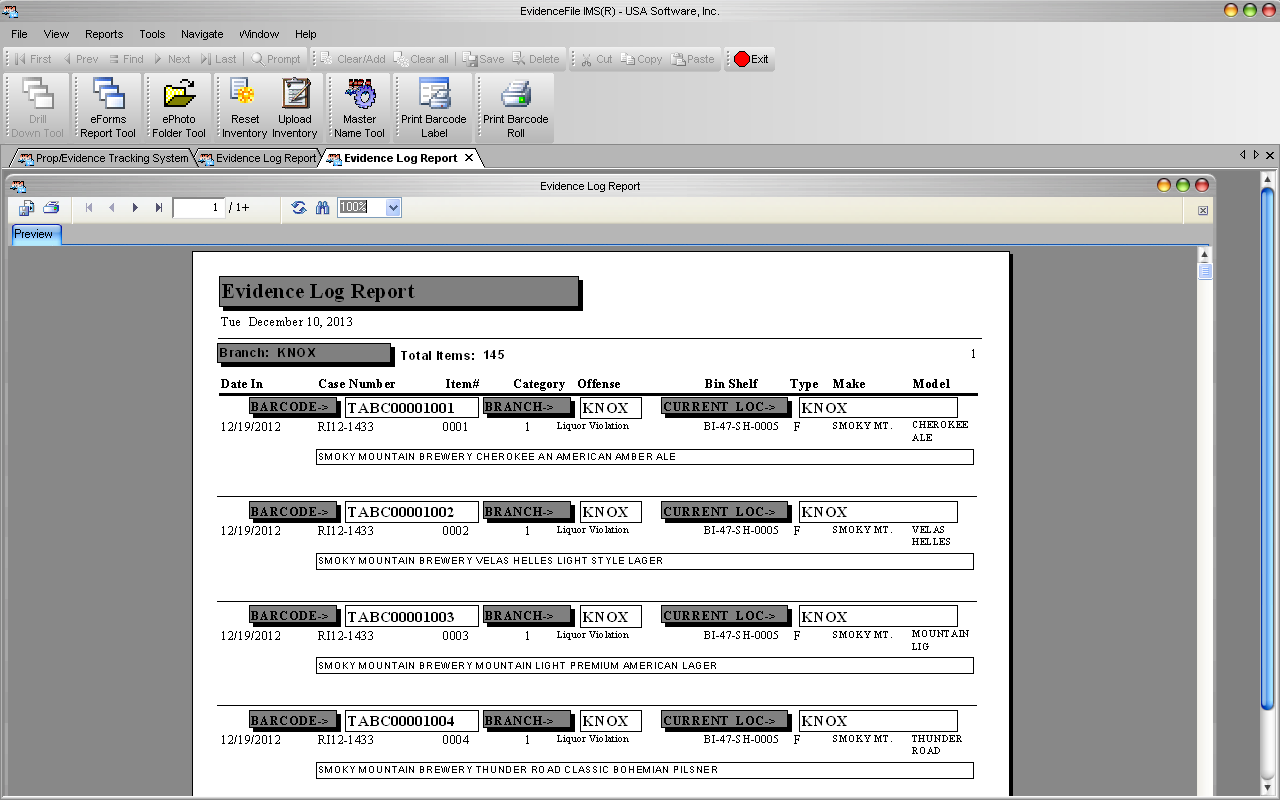This screenshot has width=1280, height=800.
Task: Refresh the report with the refresh icon
Action: 299,208
